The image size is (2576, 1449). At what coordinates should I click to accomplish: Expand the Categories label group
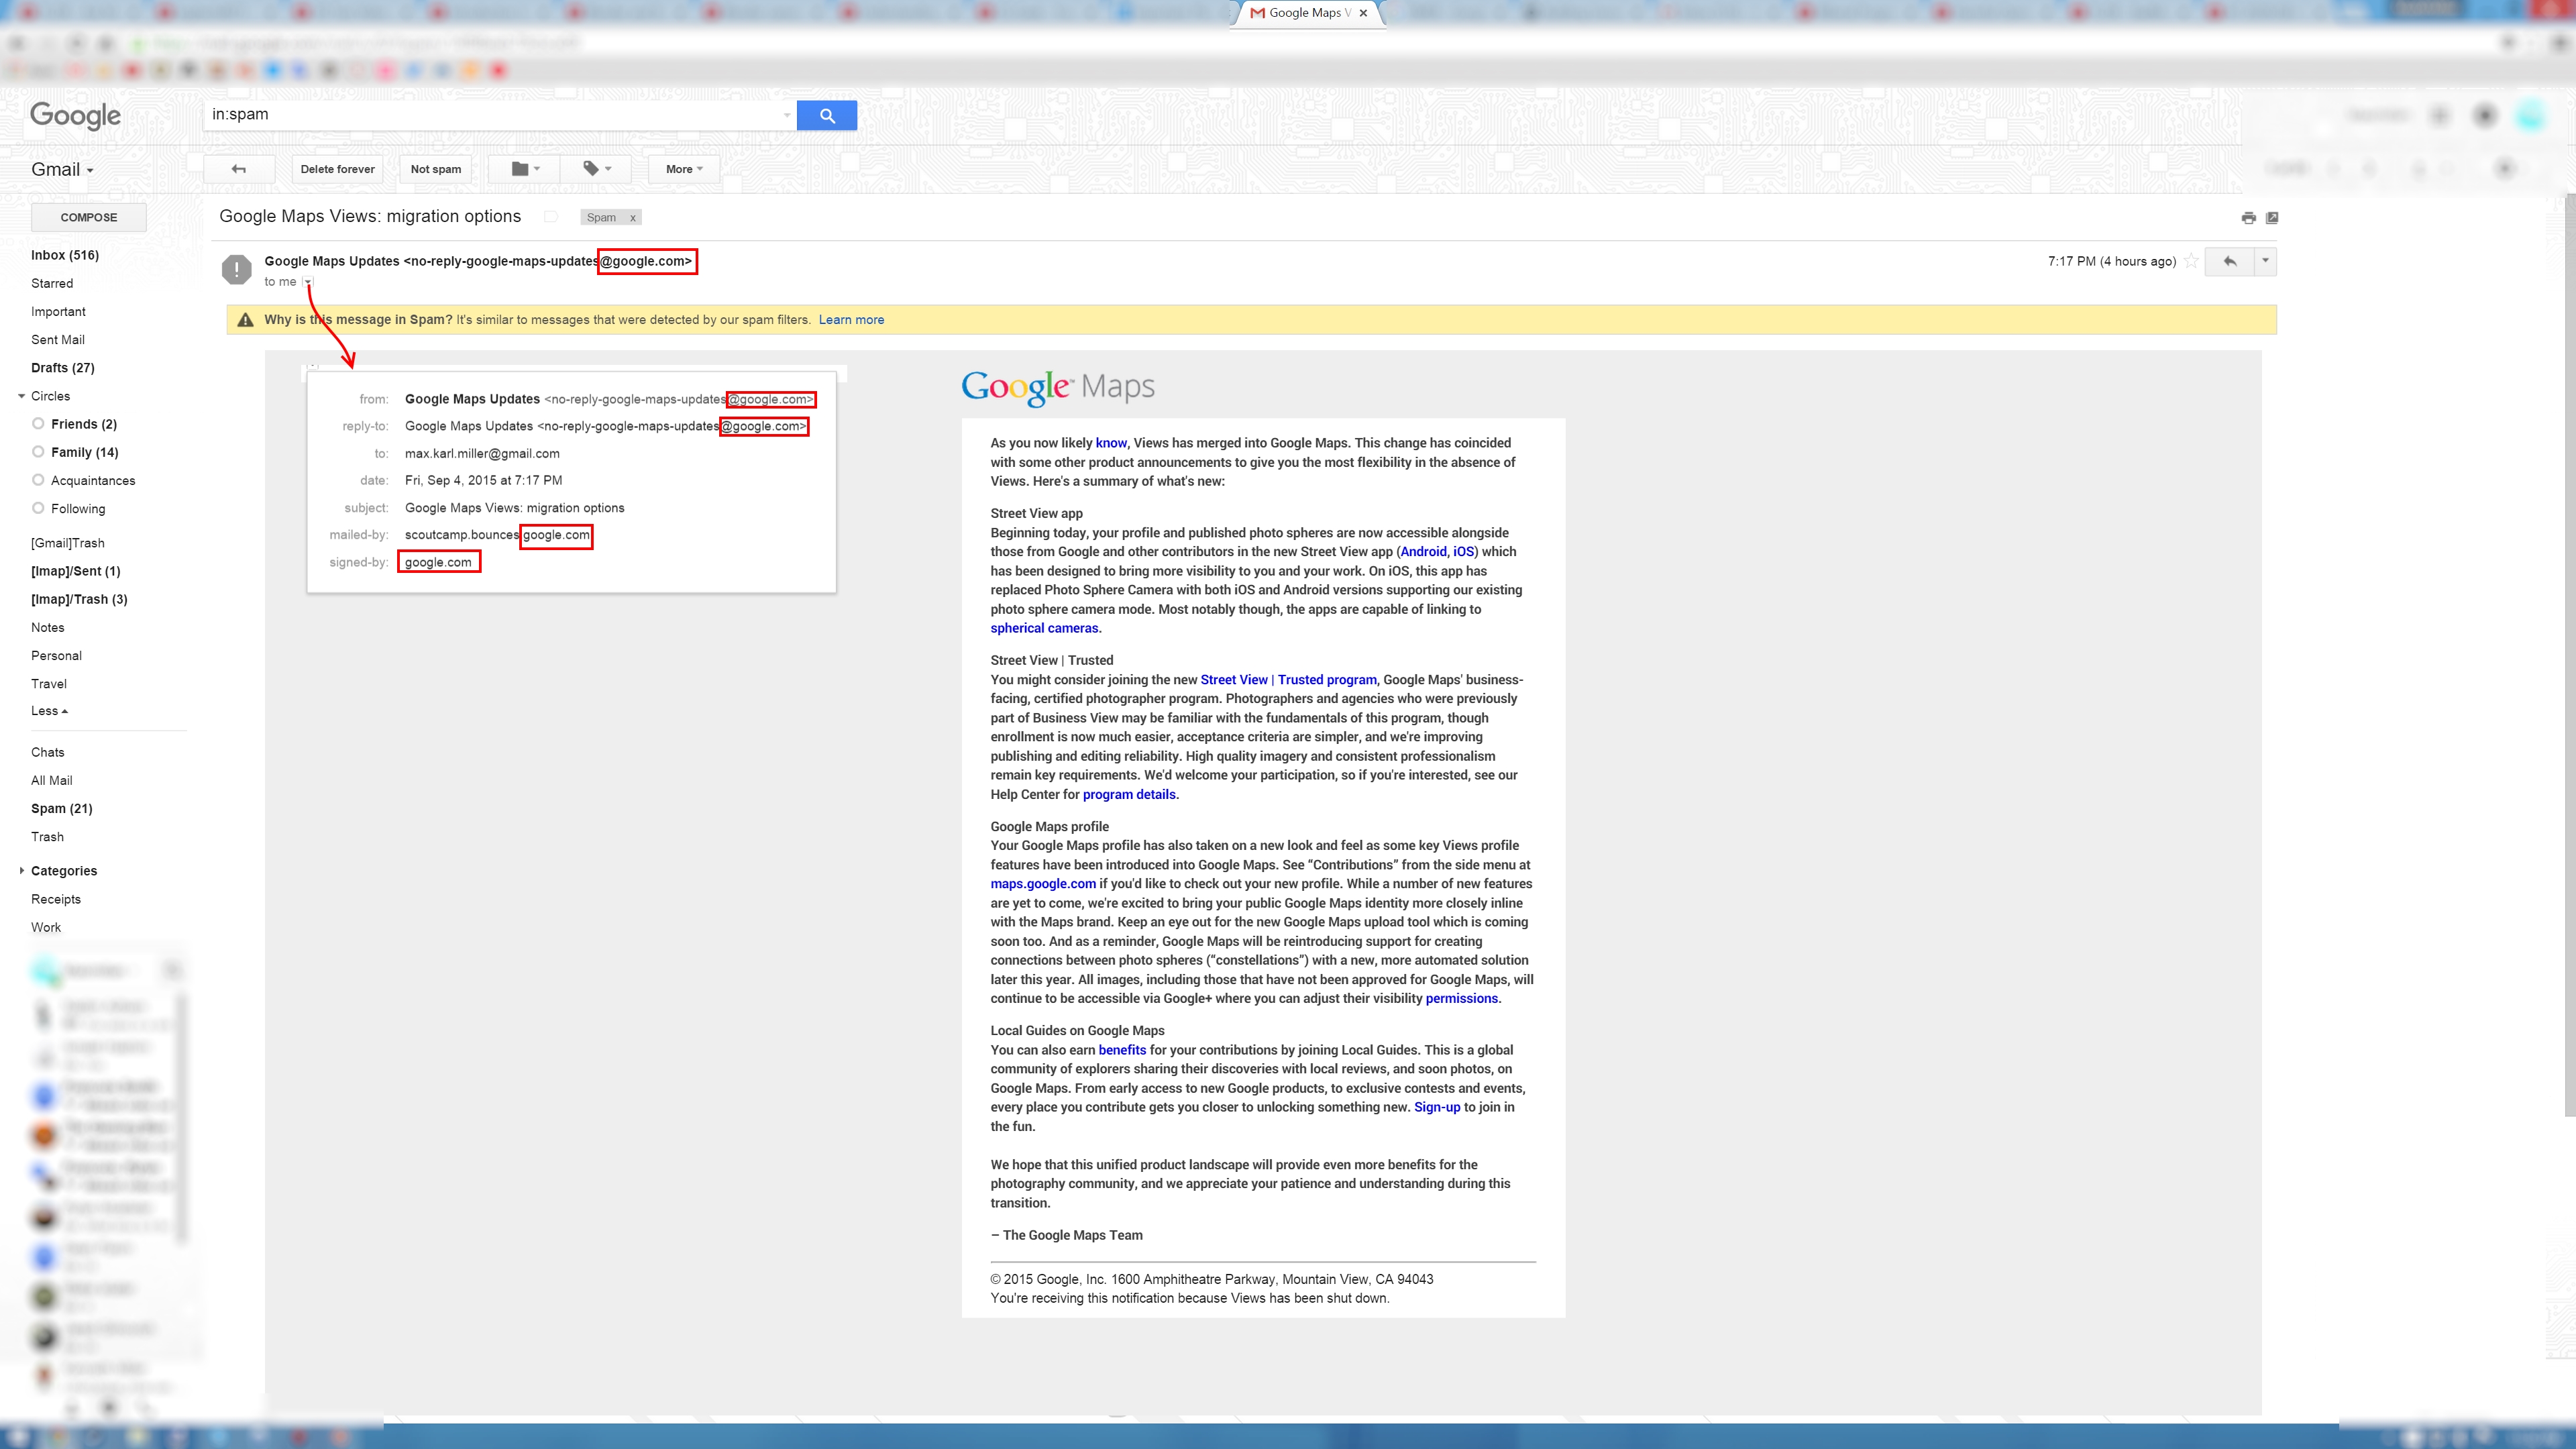(22, 871)
